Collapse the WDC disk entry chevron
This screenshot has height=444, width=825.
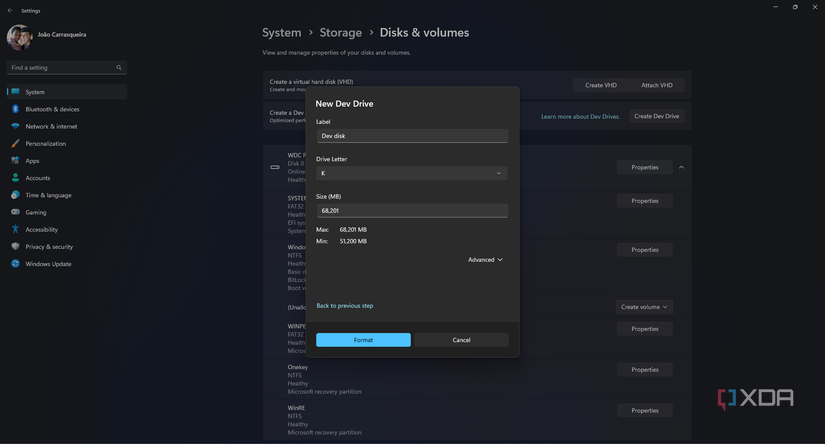(x=681, y=167)
